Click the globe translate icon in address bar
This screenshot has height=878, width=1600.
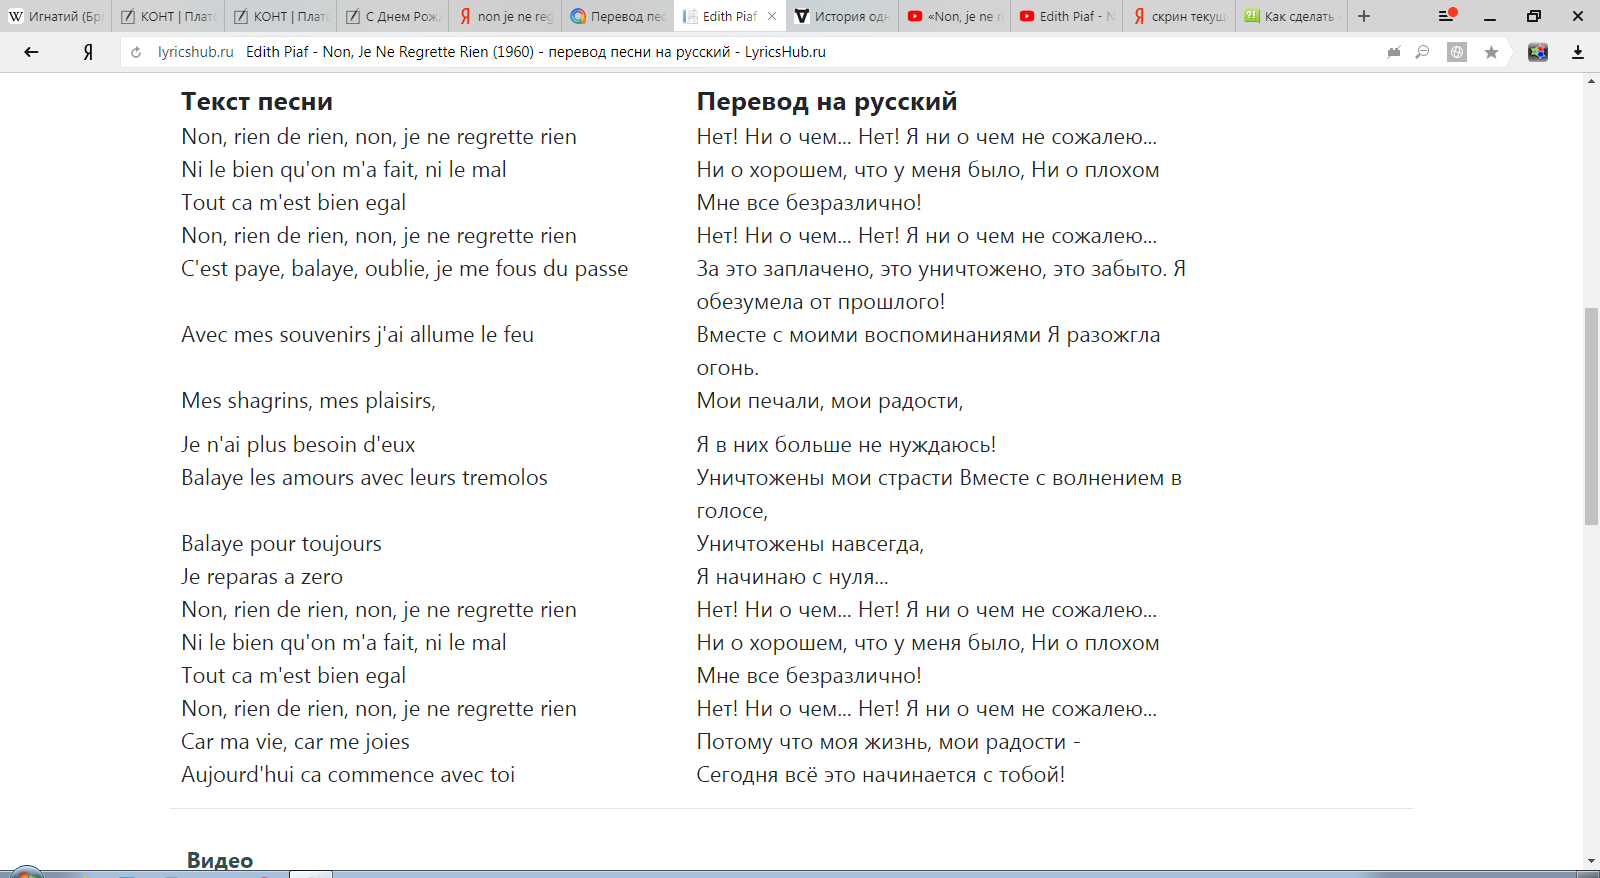(x=1457, y=52)
